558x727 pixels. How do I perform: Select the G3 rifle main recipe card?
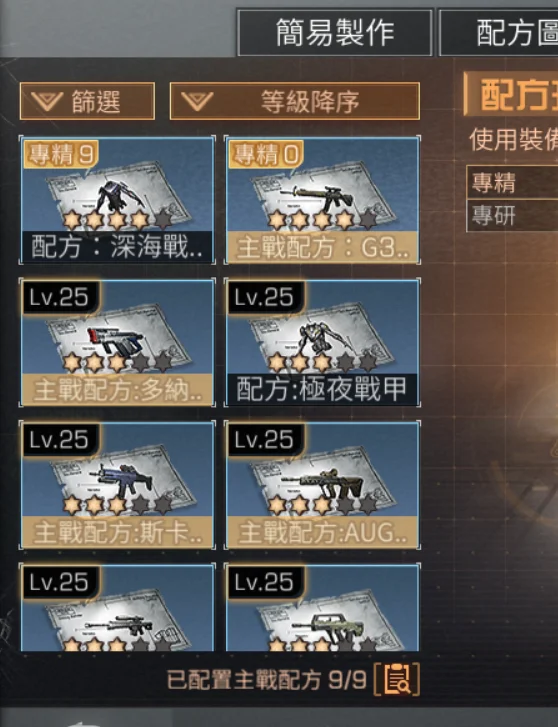322,200
